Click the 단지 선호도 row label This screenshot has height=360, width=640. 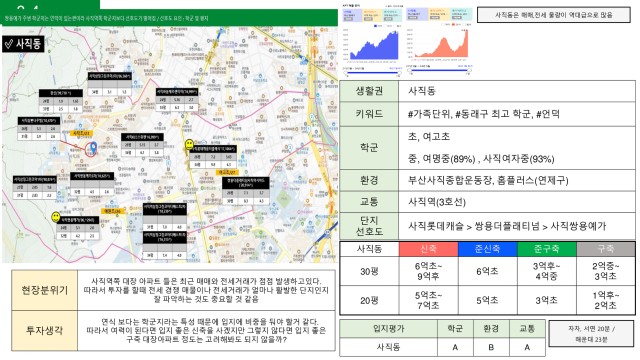click(x=369, y=226)
